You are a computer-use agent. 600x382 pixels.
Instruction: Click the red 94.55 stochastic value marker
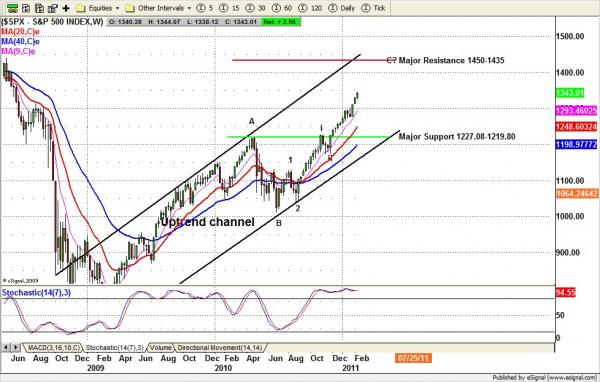[x=565, y=292]
